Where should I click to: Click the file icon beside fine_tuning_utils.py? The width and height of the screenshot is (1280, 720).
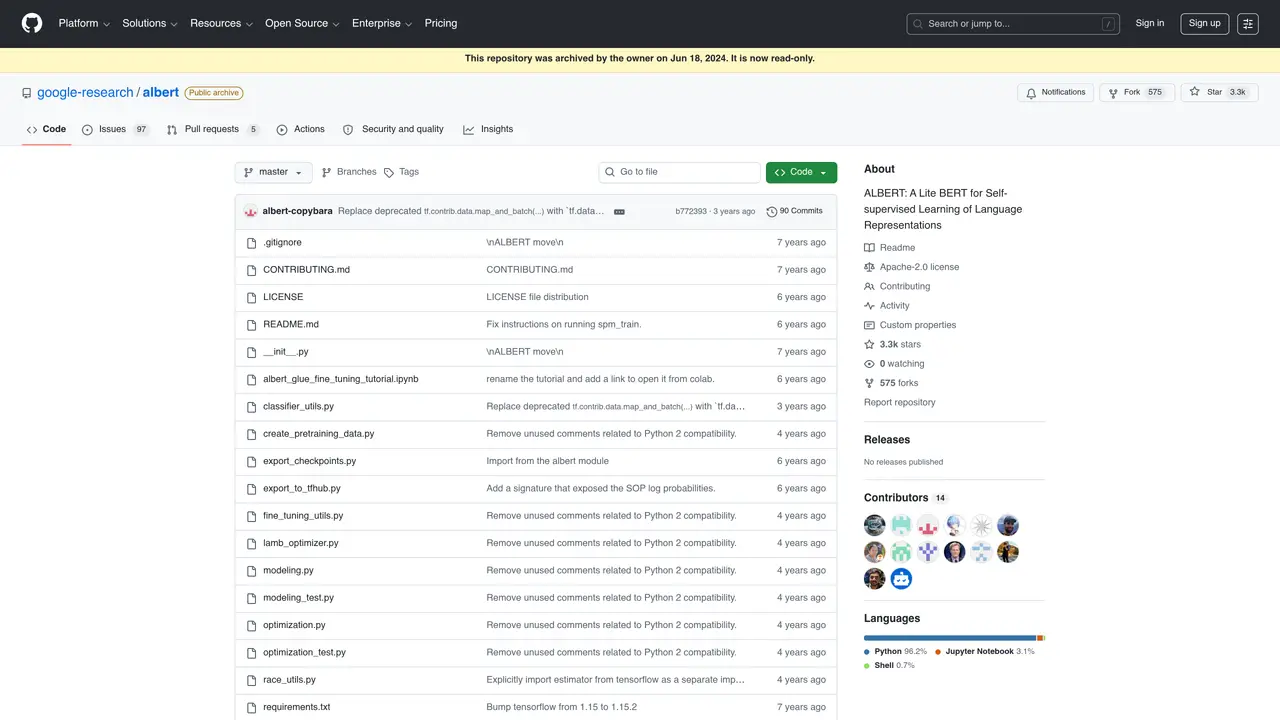[x=252, y=516]
